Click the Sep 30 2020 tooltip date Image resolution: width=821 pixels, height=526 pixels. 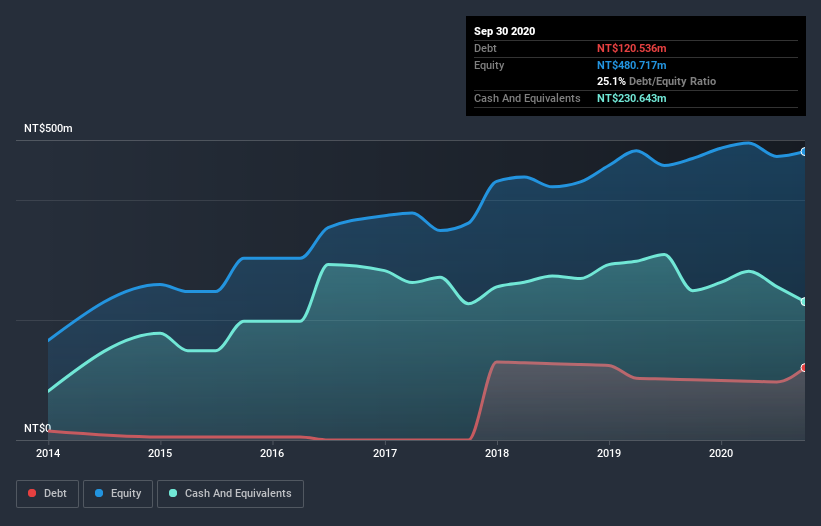point(505,31)
